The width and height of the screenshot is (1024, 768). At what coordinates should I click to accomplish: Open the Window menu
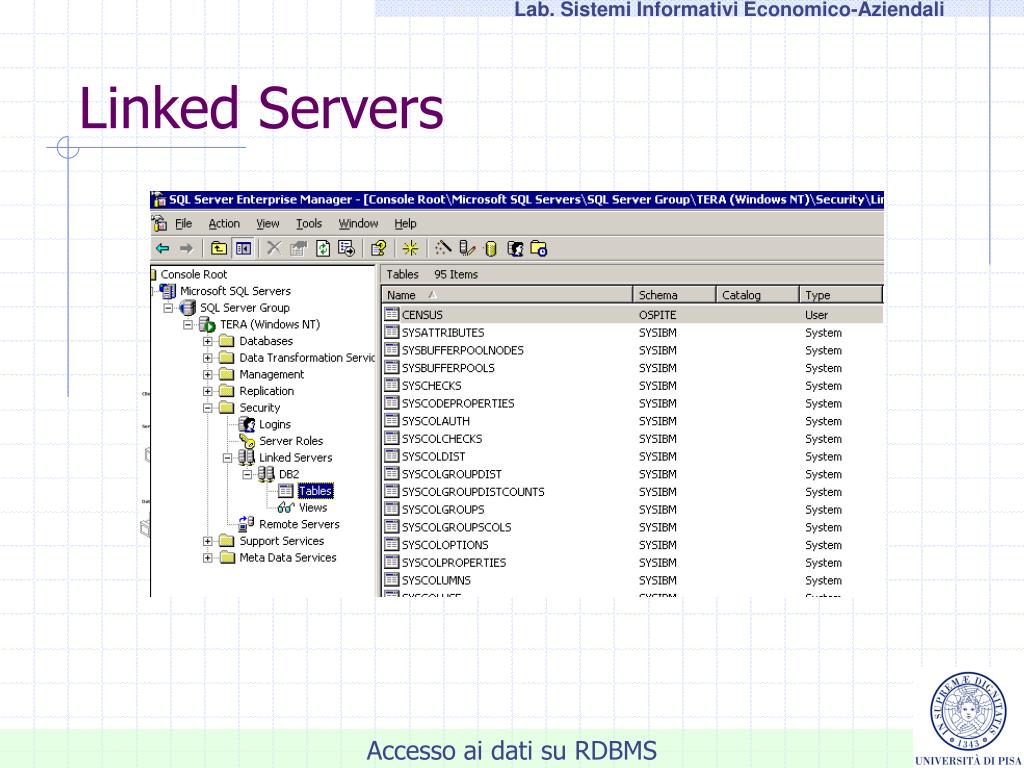pyautogui.click(x=358, y=223)
